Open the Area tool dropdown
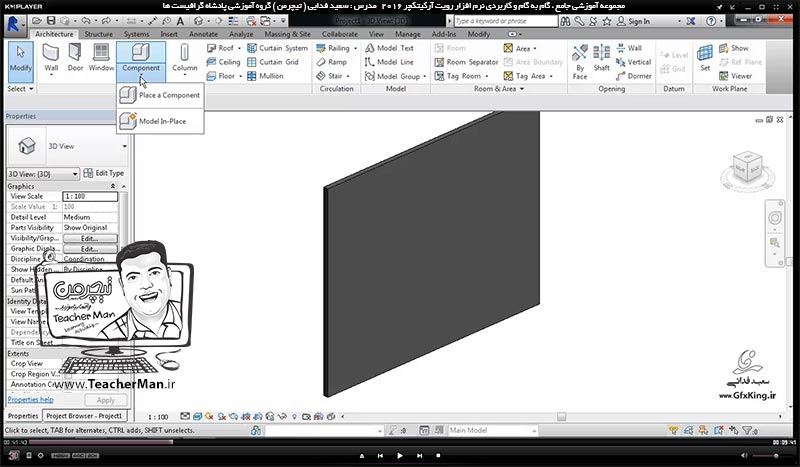The image size is (800, 467). coord(535,48)
